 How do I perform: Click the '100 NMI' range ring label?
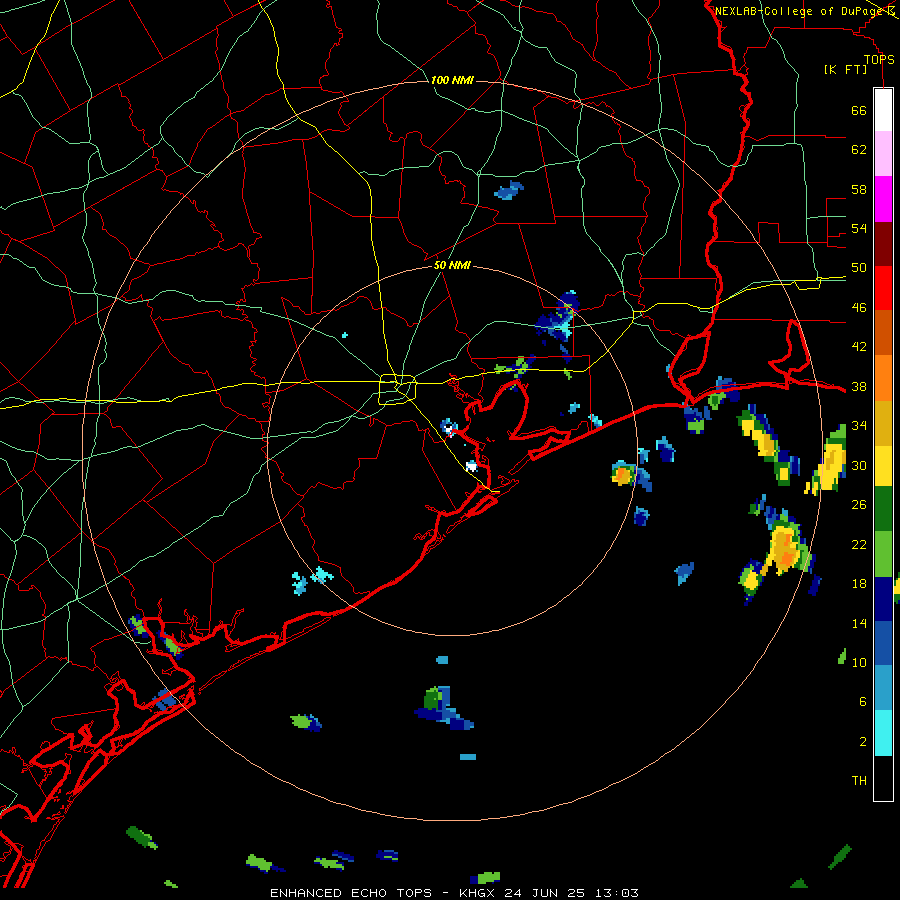(452, 80)
